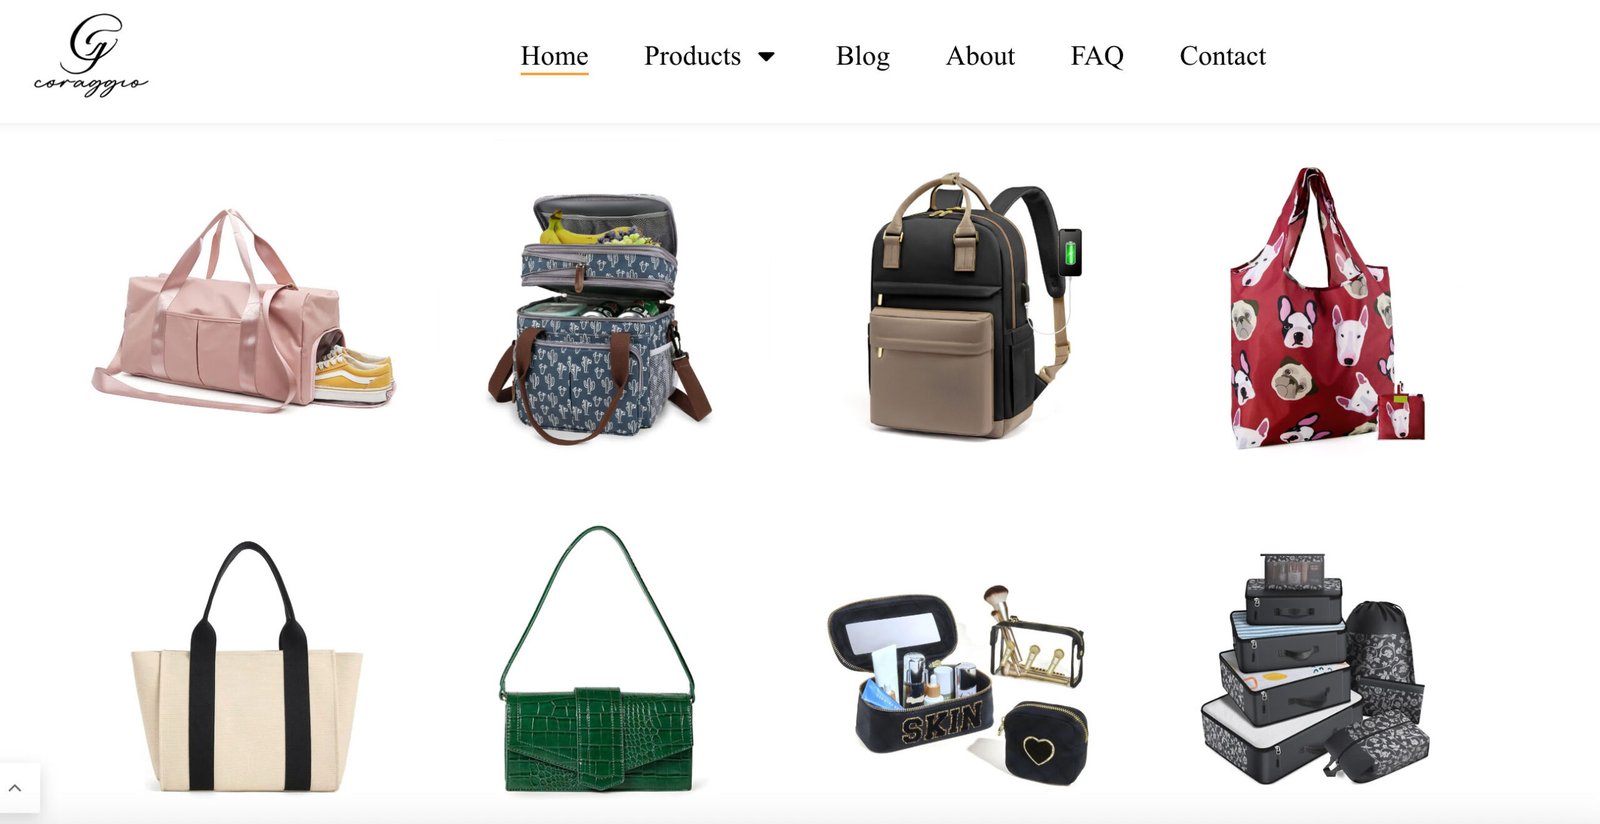
Task: Select the pink gym duffel bag
Action: pyautogui.click(x=244, y=310)
